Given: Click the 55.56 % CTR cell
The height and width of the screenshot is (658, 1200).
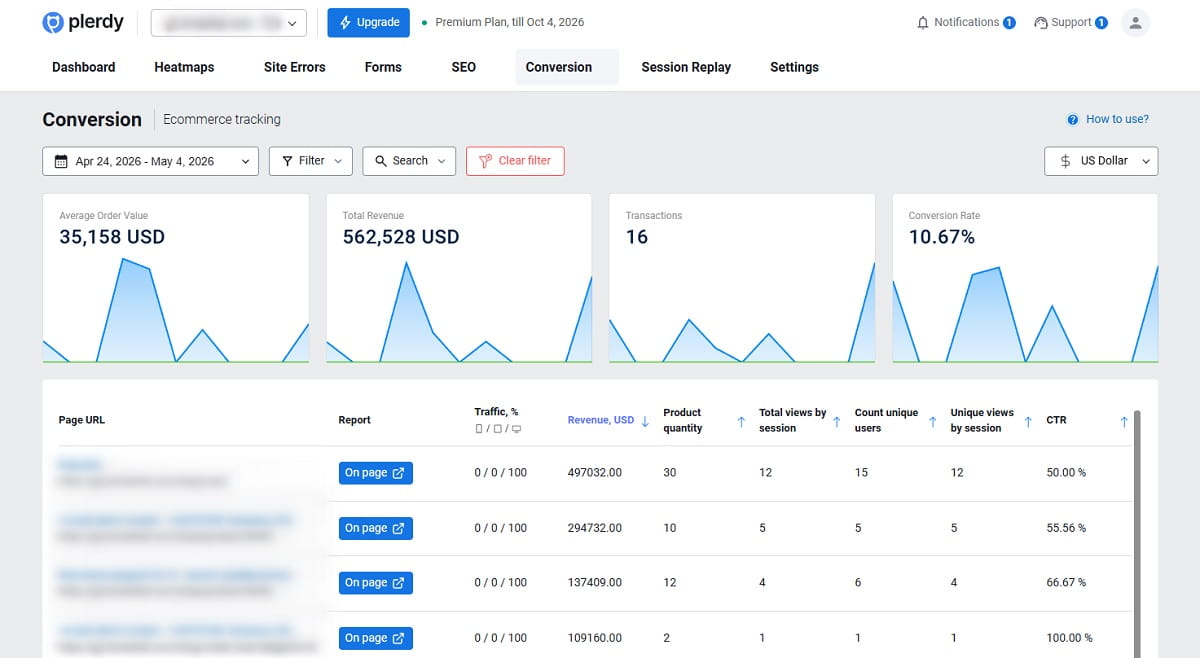Looking at the screenshot, I should [x=1066, y=528].
